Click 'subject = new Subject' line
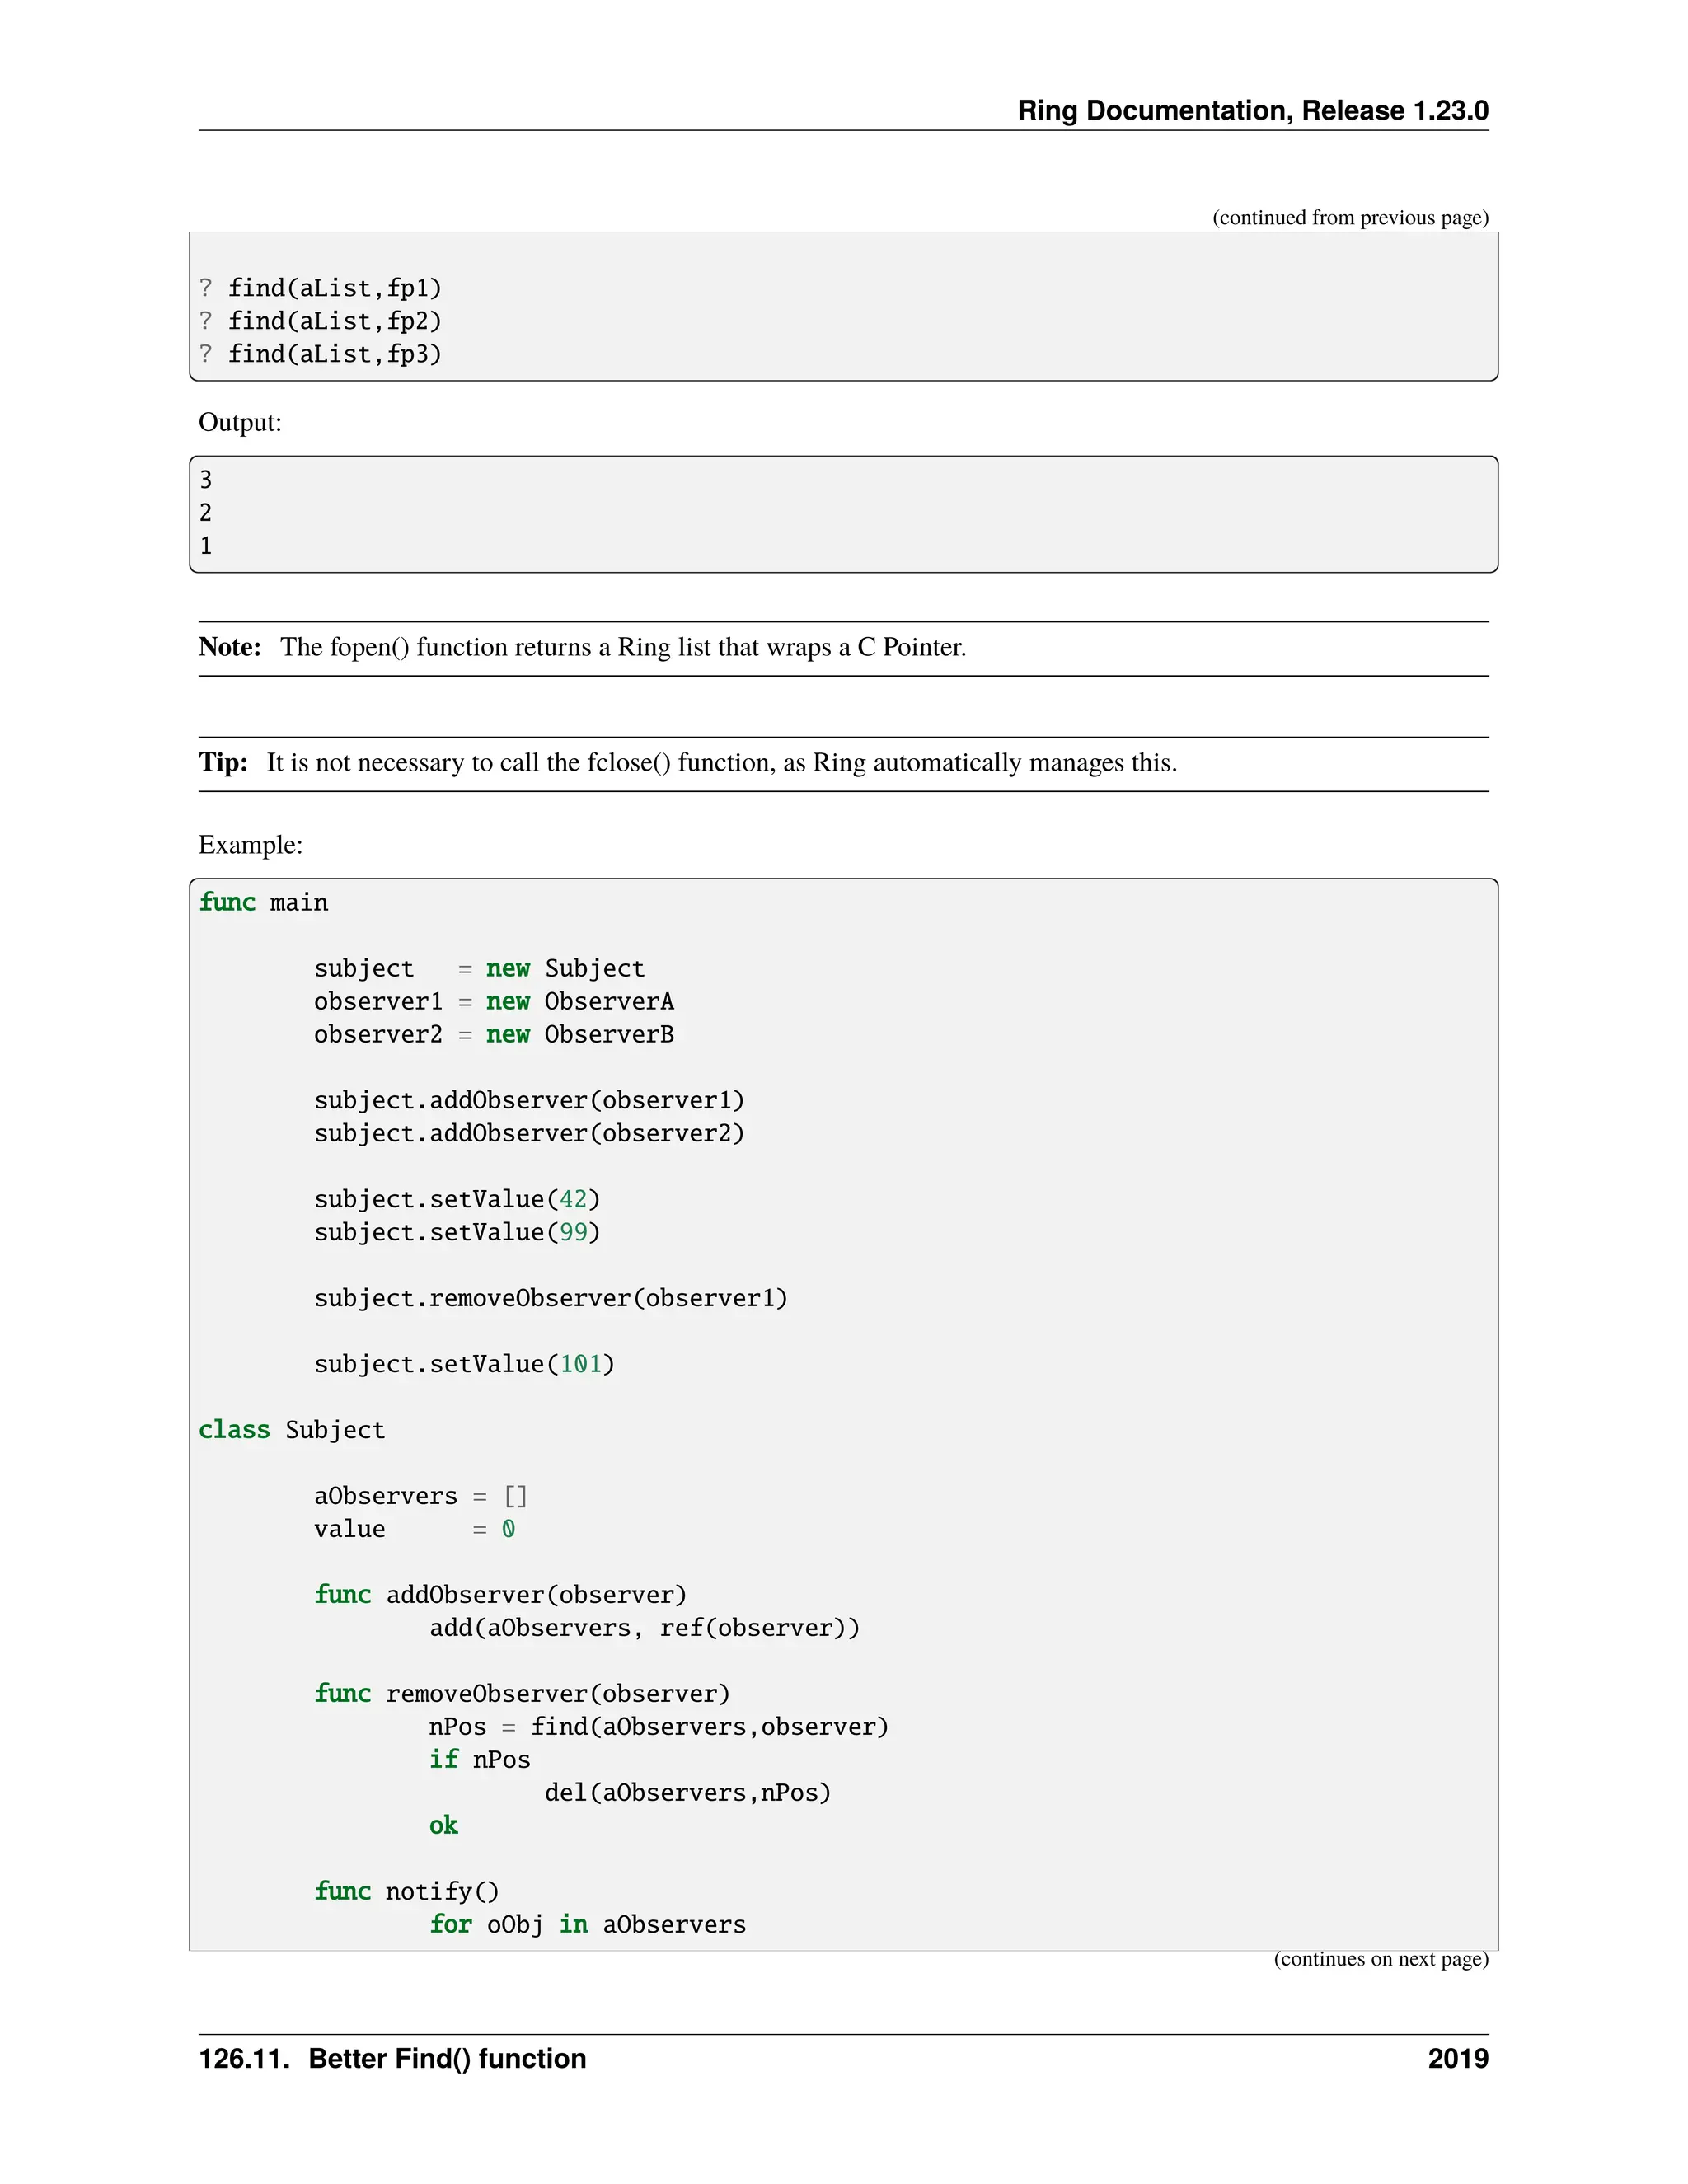 tap(479, 968)
